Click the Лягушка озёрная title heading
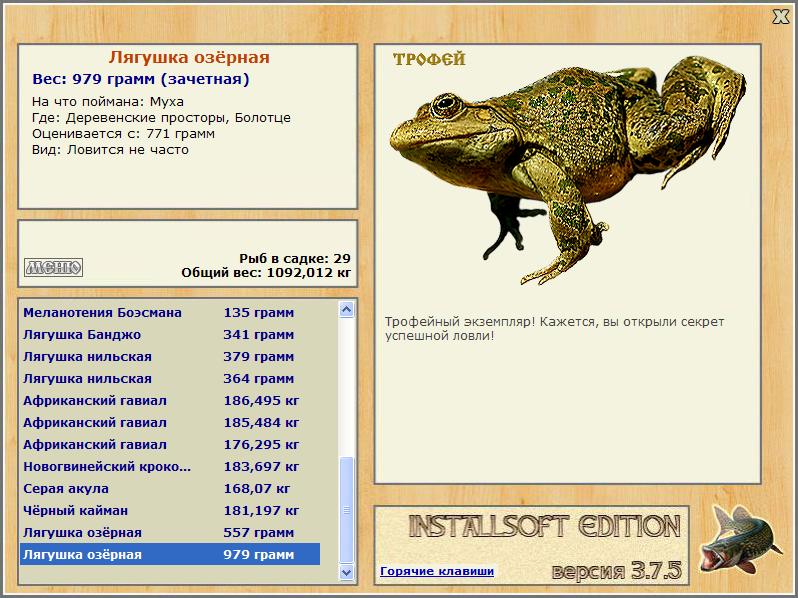The height and width of the screenshot is (598, 798). pyautogui.click(x=189, y=57)
